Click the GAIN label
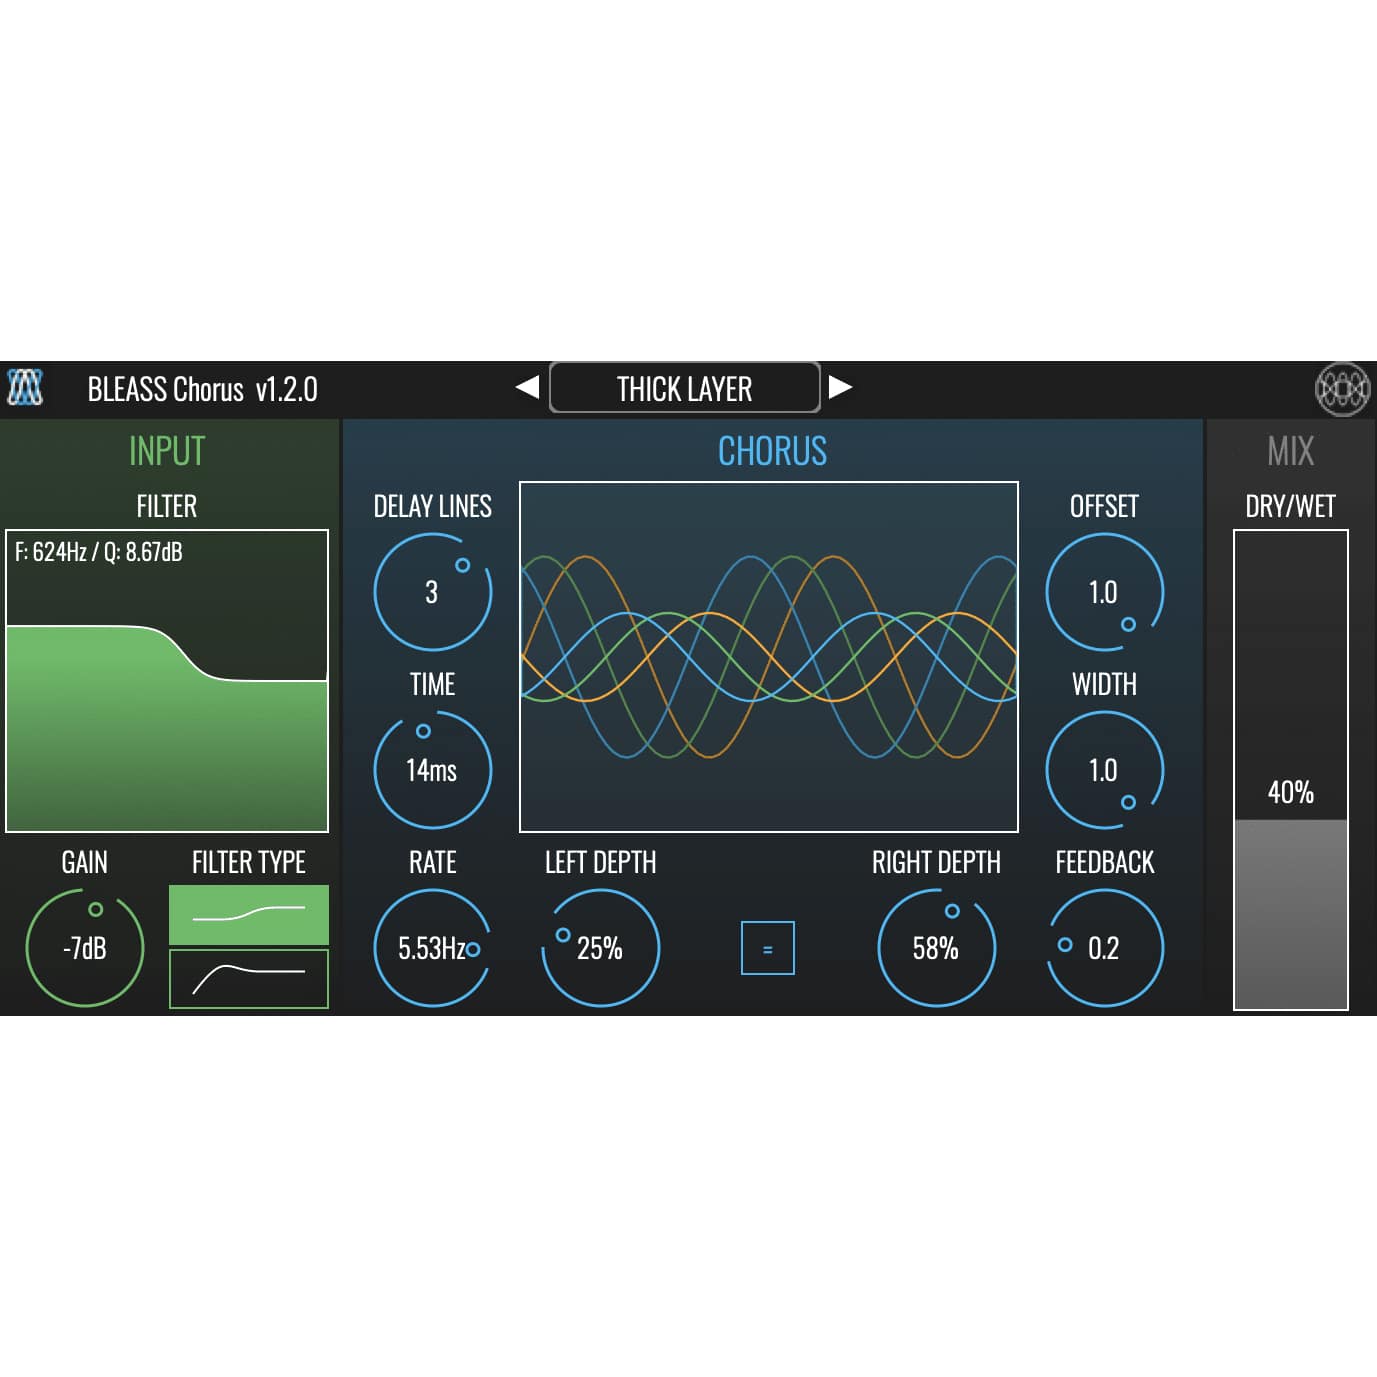This screenshot has height=1377, width=1377. 85,862
